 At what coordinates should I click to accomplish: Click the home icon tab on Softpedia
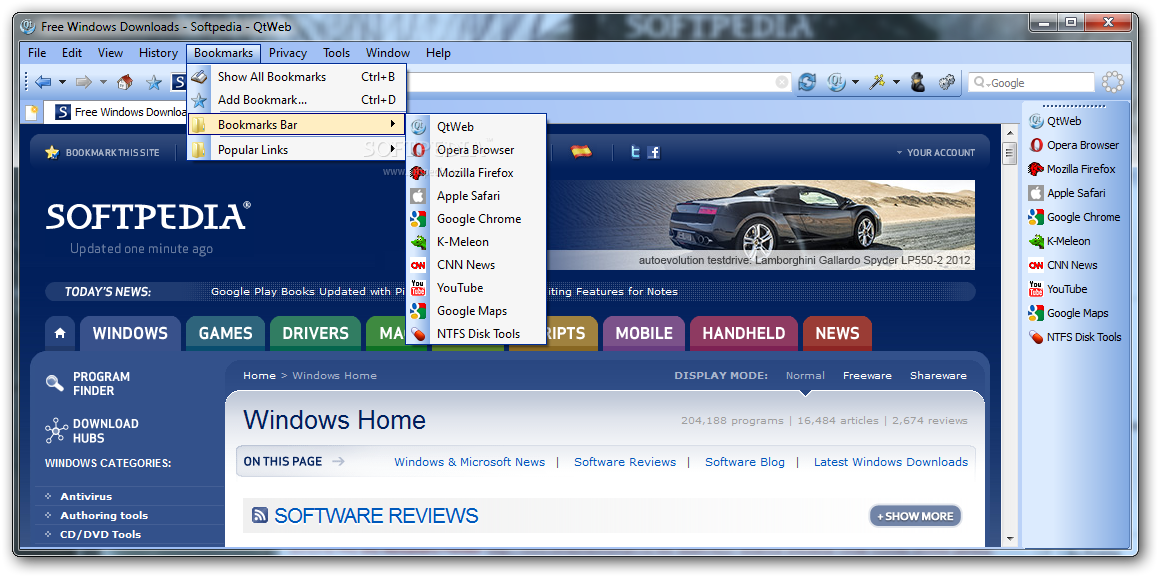click(60, 333)
